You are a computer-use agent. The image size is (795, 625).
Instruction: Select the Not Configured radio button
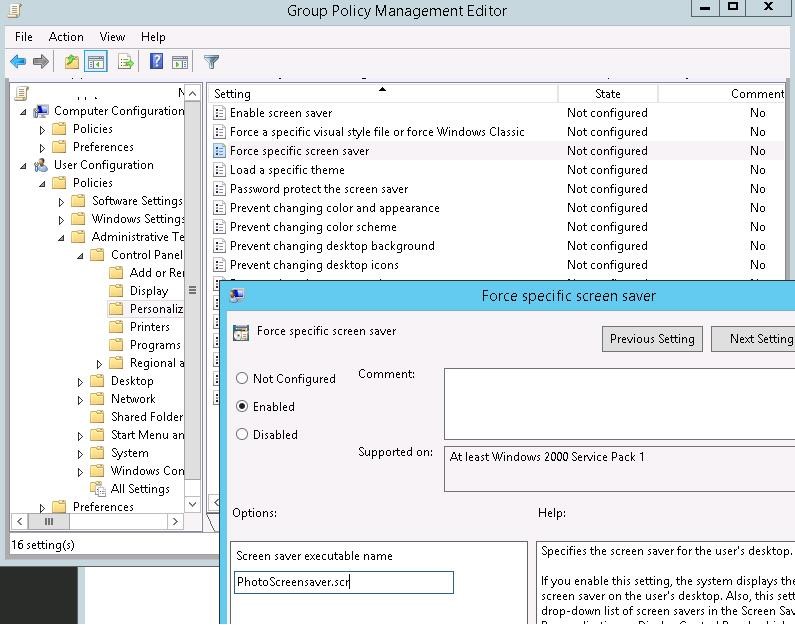tap(242, 379)
